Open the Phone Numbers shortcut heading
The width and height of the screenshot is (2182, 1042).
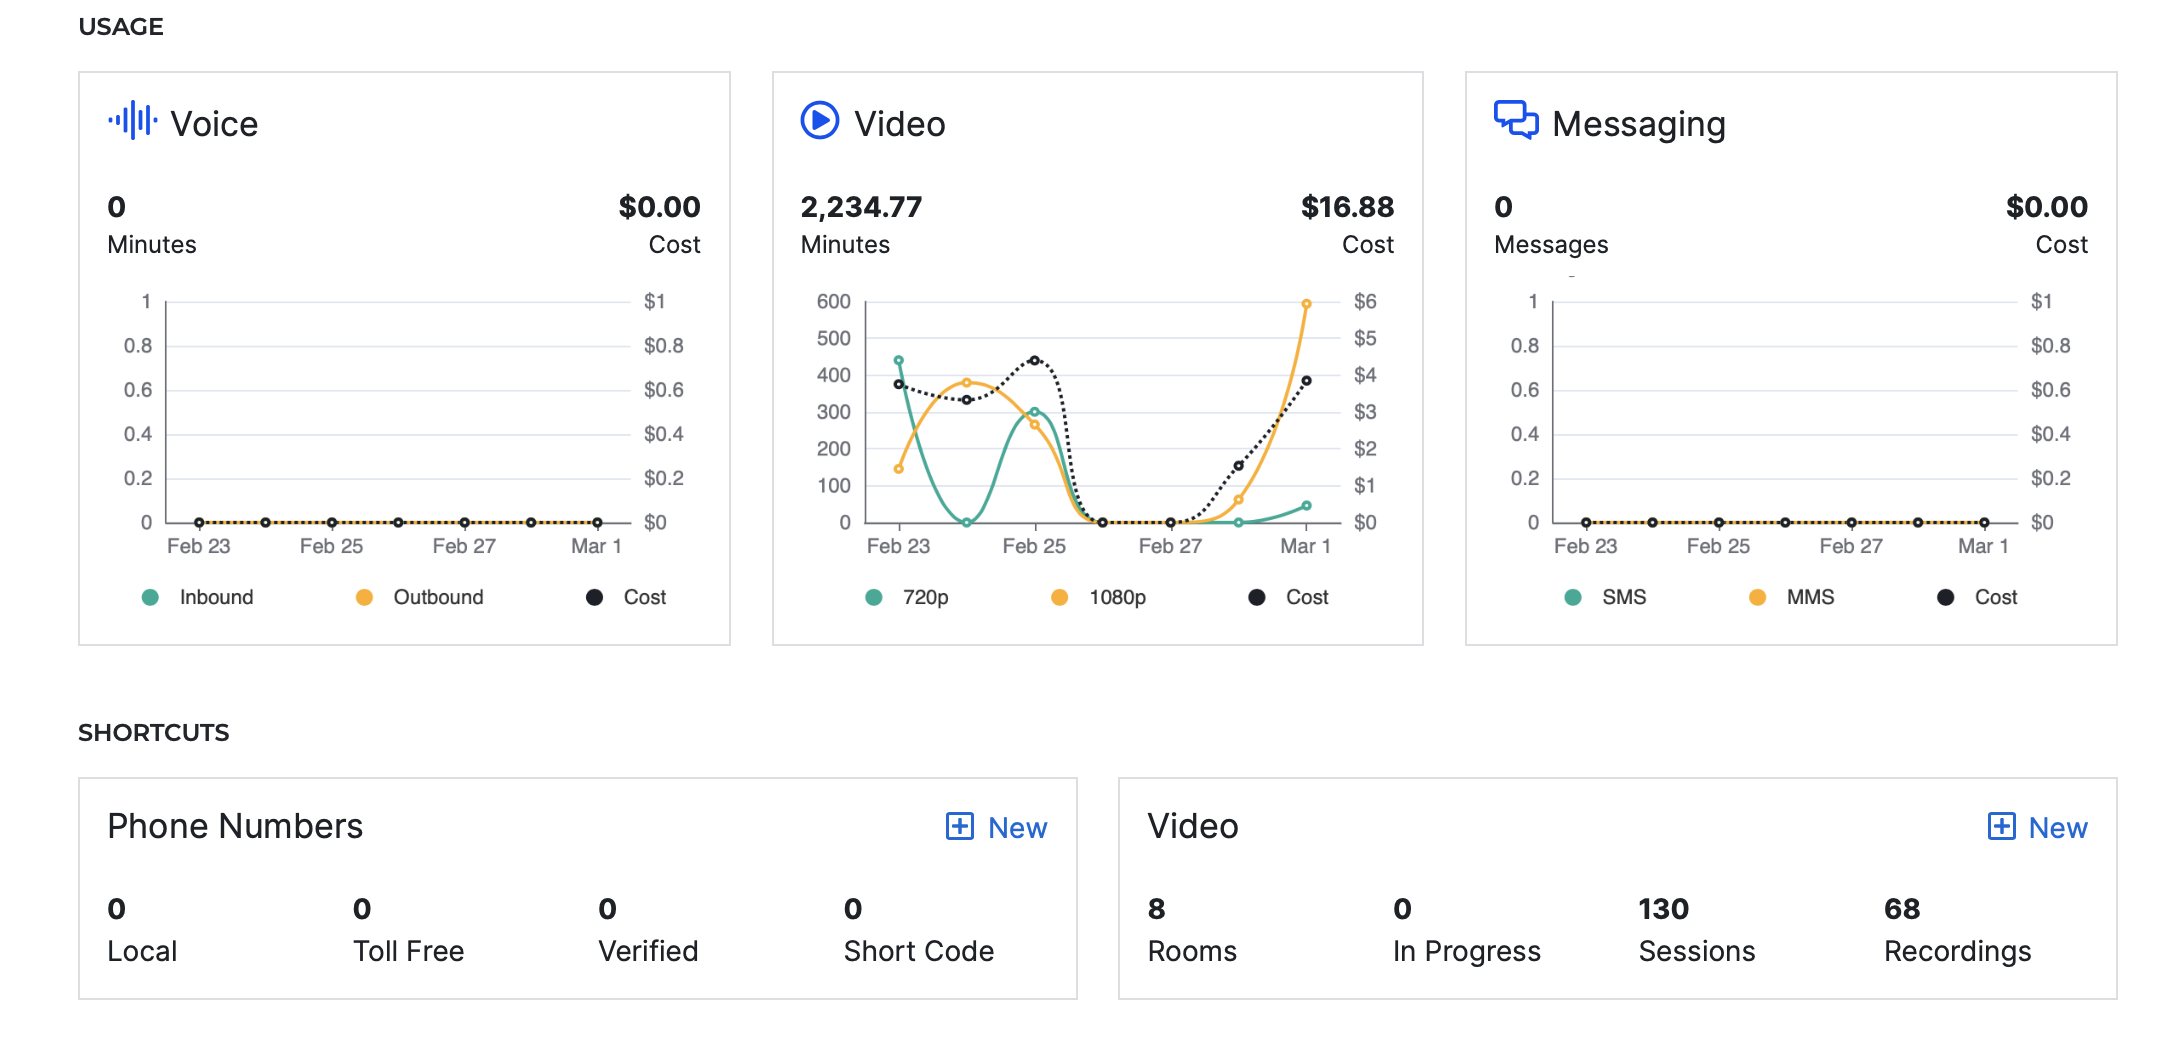[235, 826]
